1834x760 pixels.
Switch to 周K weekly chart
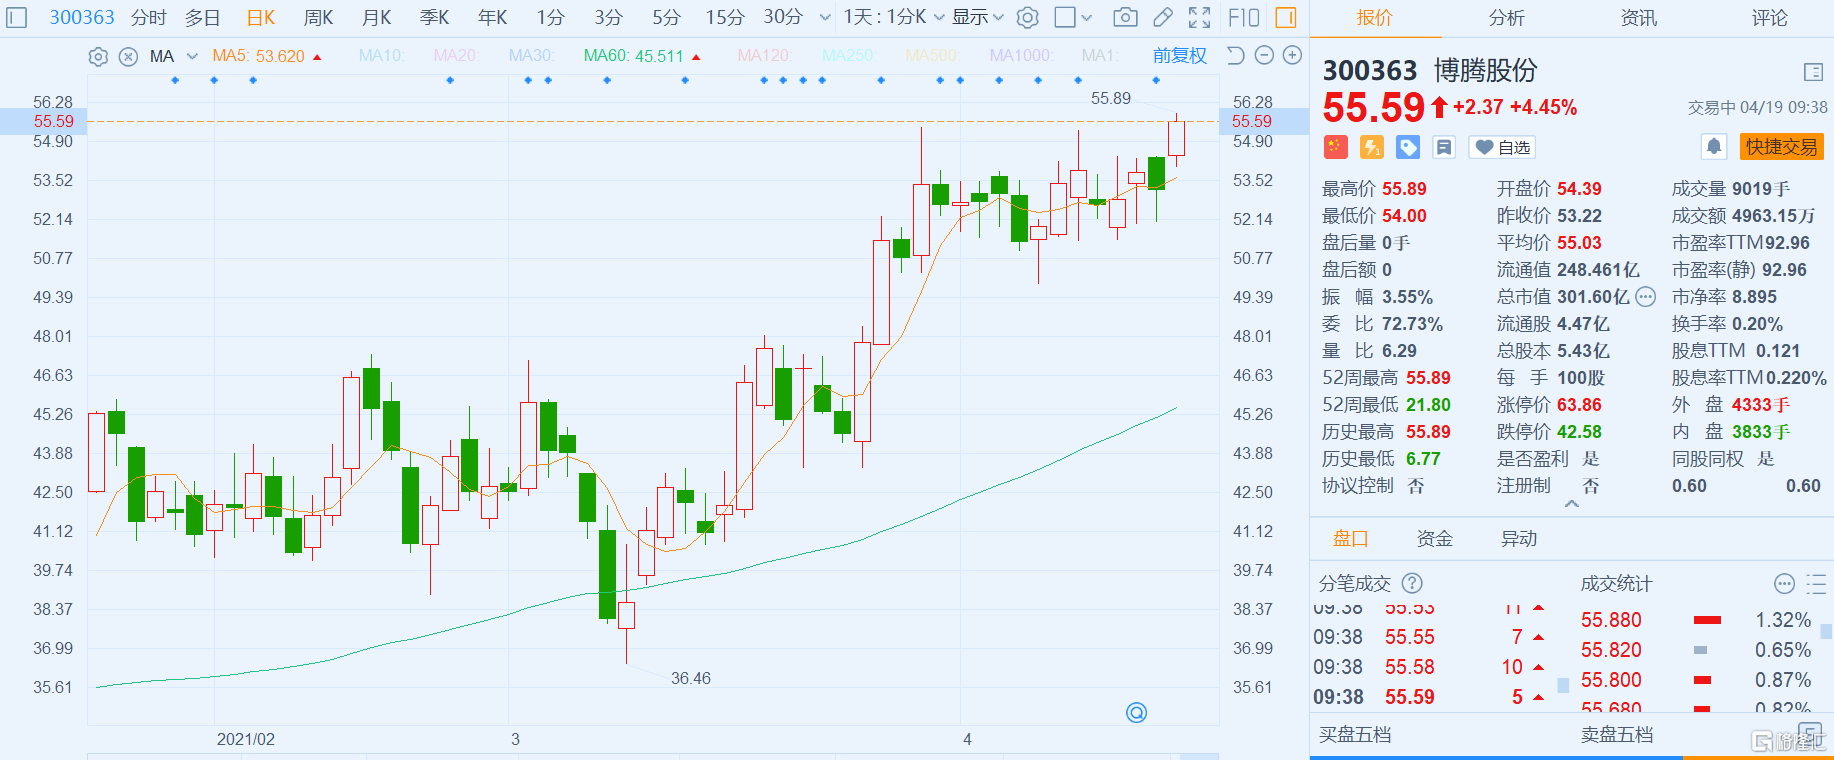point(319,17)
